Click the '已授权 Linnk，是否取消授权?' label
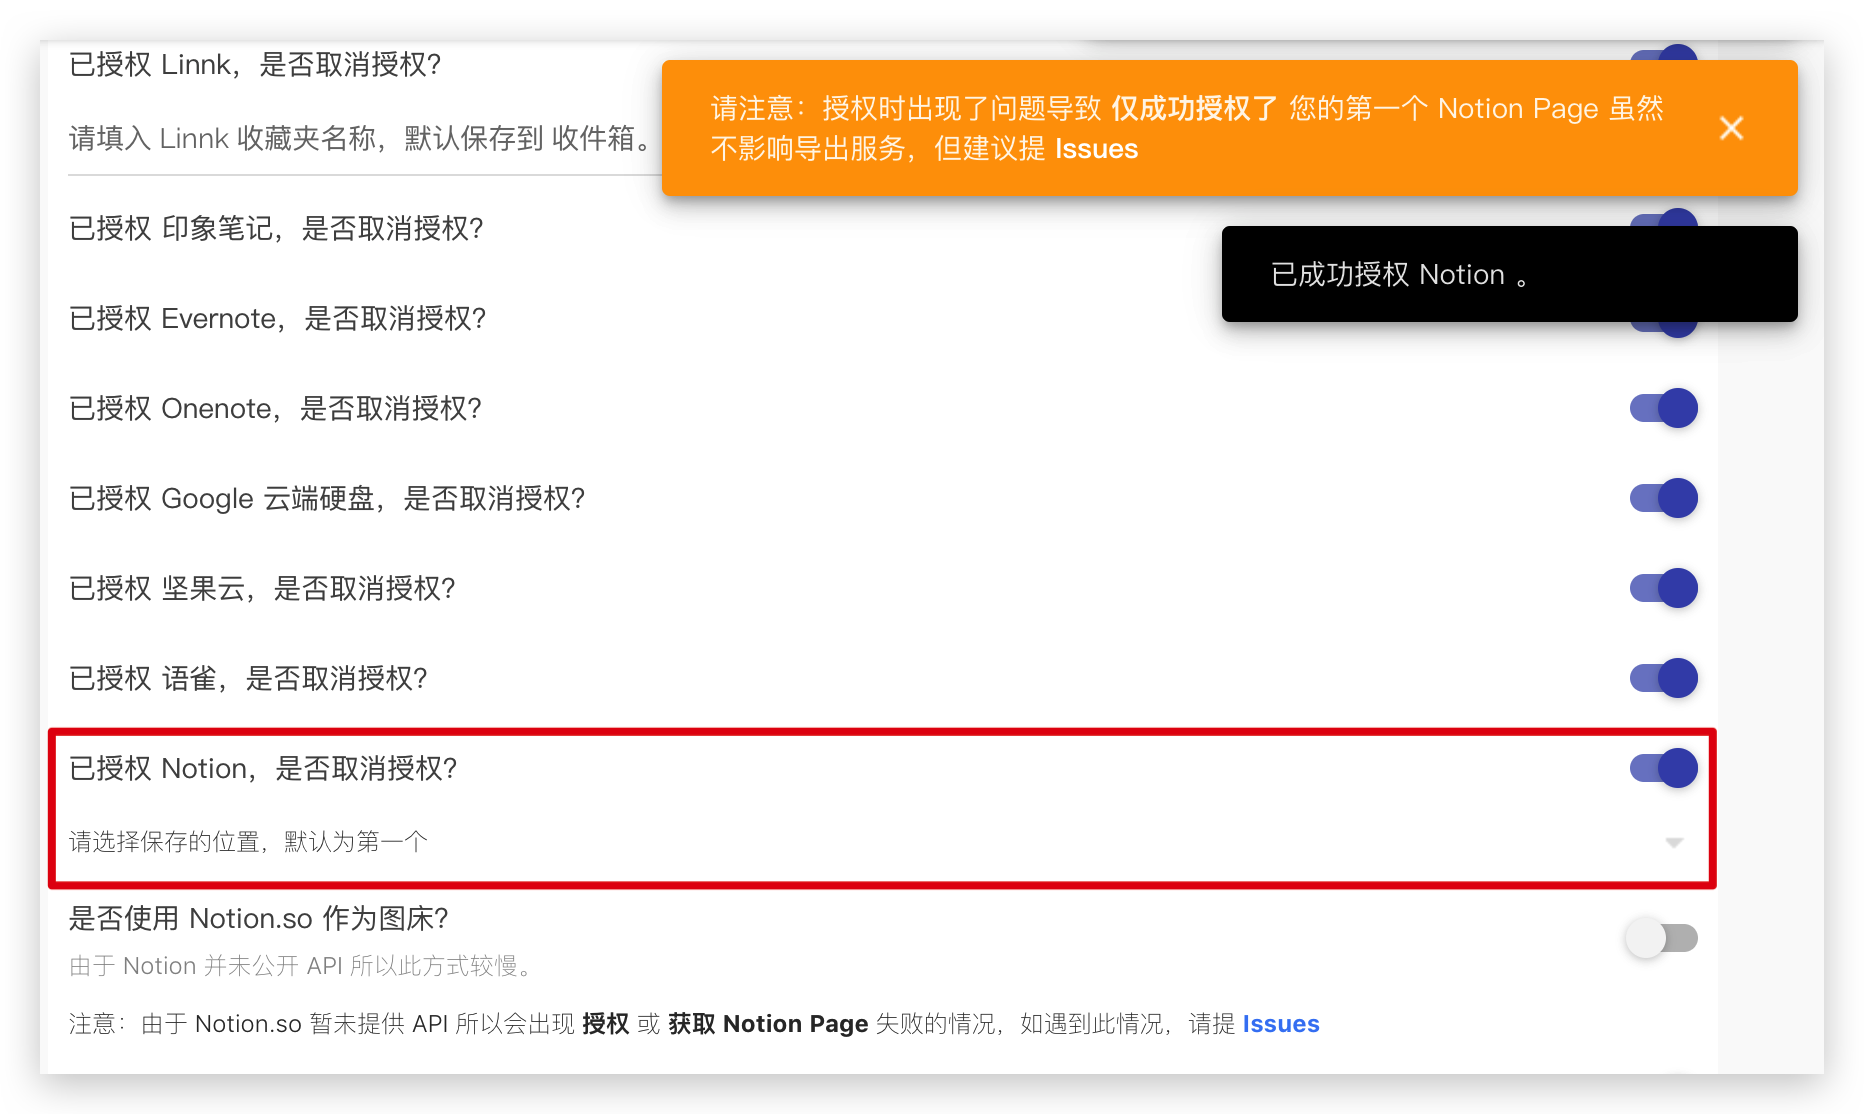Image resolution: width=1864 pixels, height=1114 pixels. 255,65
